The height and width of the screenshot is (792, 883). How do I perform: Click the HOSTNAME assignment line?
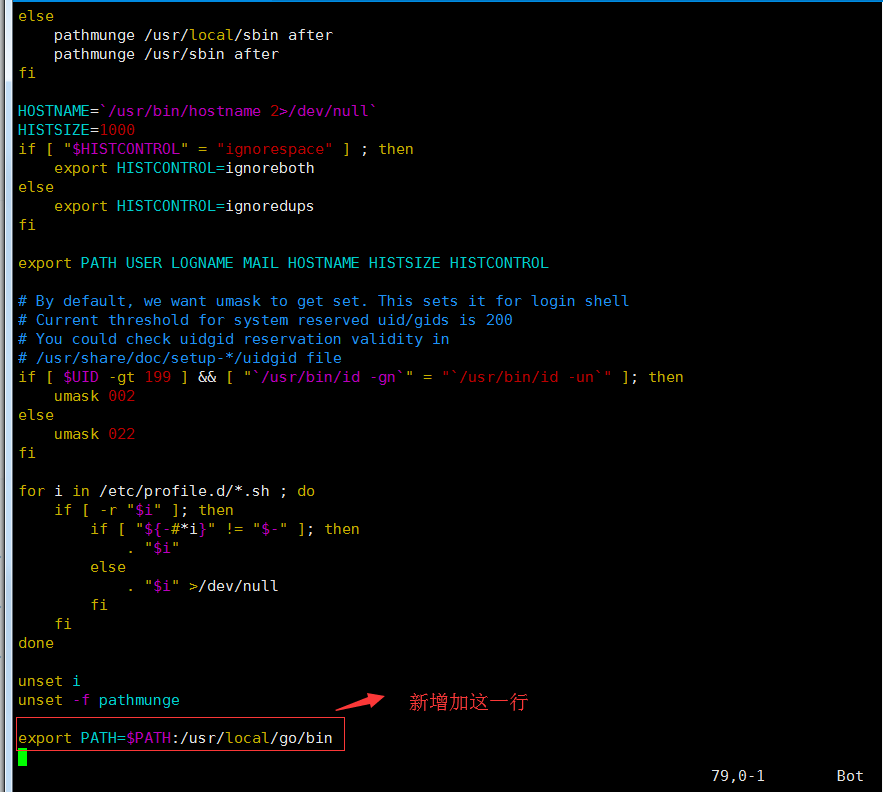click(x=197, y=111)
